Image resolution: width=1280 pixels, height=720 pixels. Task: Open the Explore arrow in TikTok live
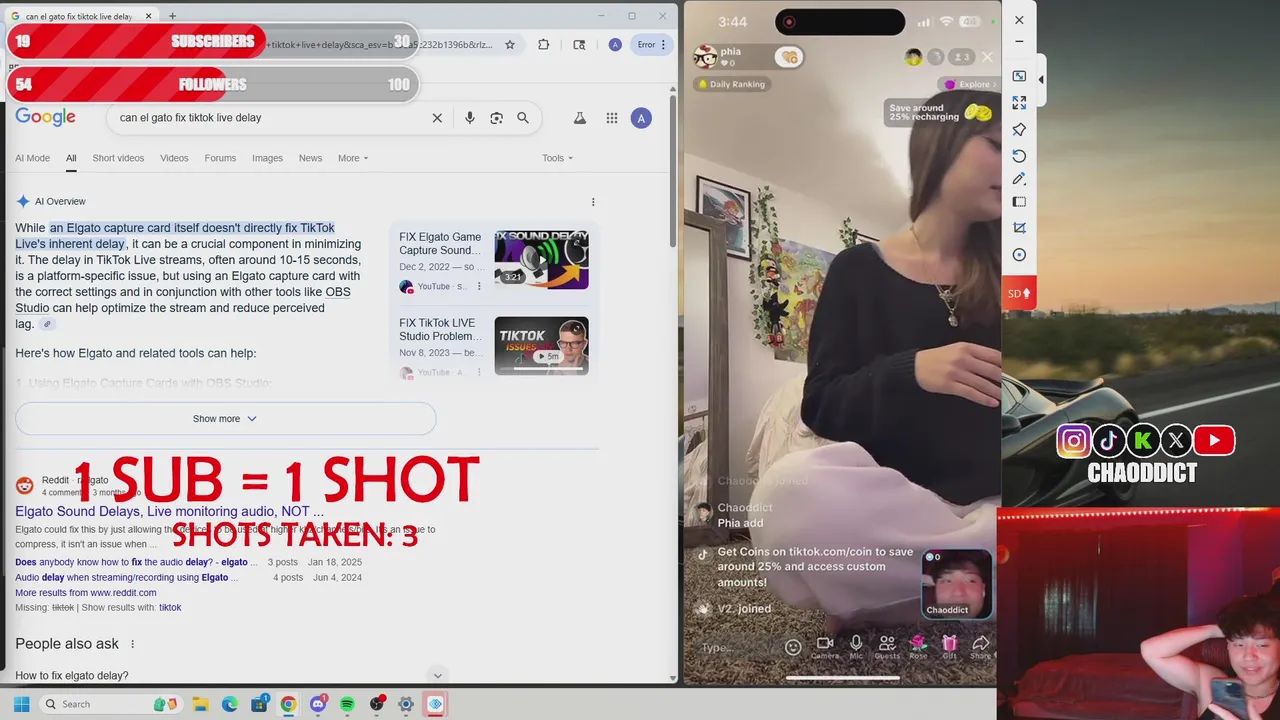(x=969, y=84)
